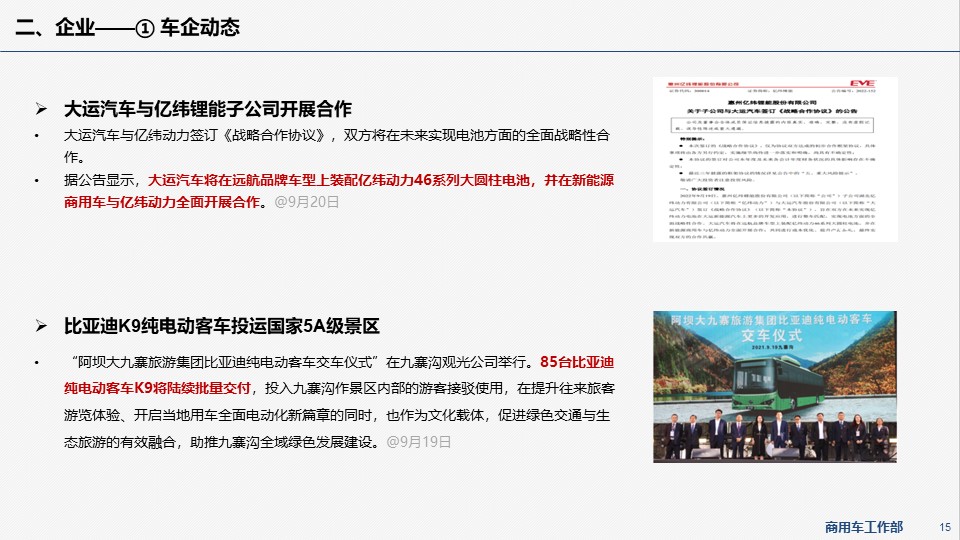Click the date tag @9月20日

[x=307, y=202]
